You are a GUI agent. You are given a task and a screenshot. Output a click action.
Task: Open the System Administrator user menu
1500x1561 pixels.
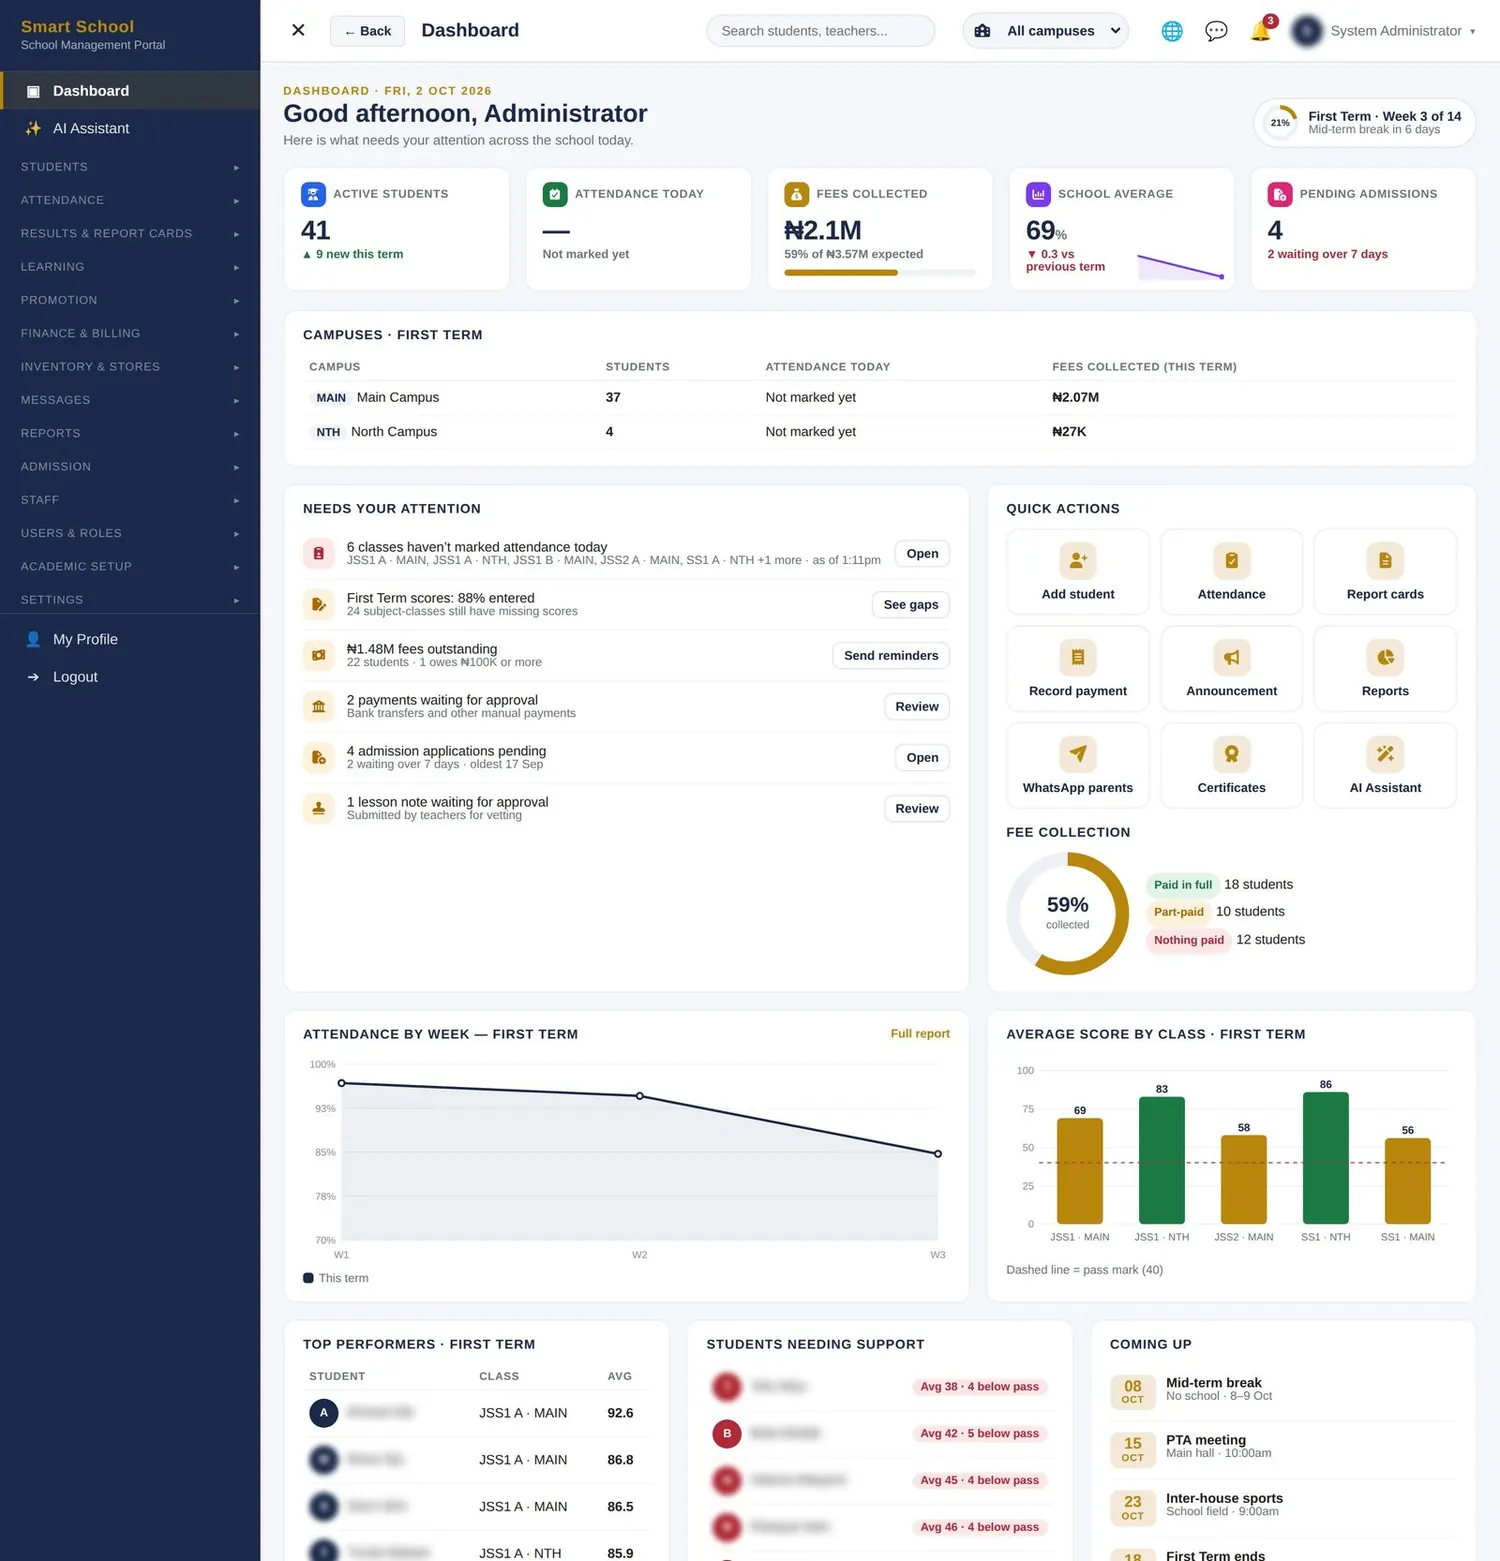[1385, 31]
